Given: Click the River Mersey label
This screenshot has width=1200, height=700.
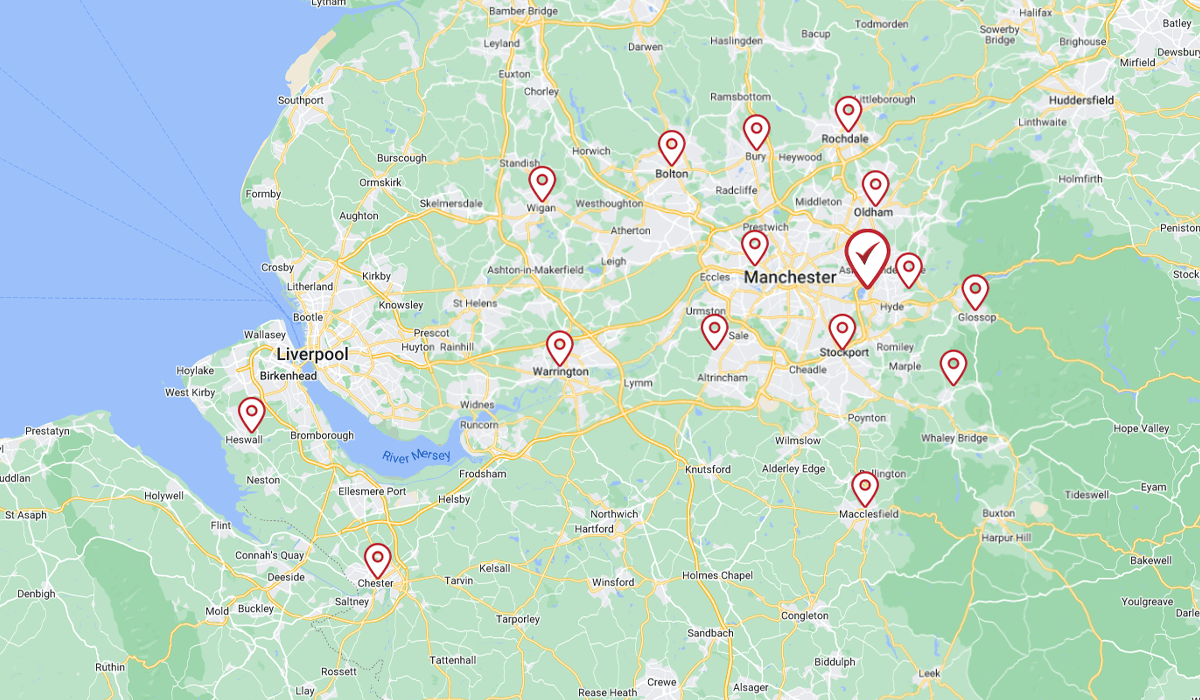Looking at the screenshot, I should [416, 456].
